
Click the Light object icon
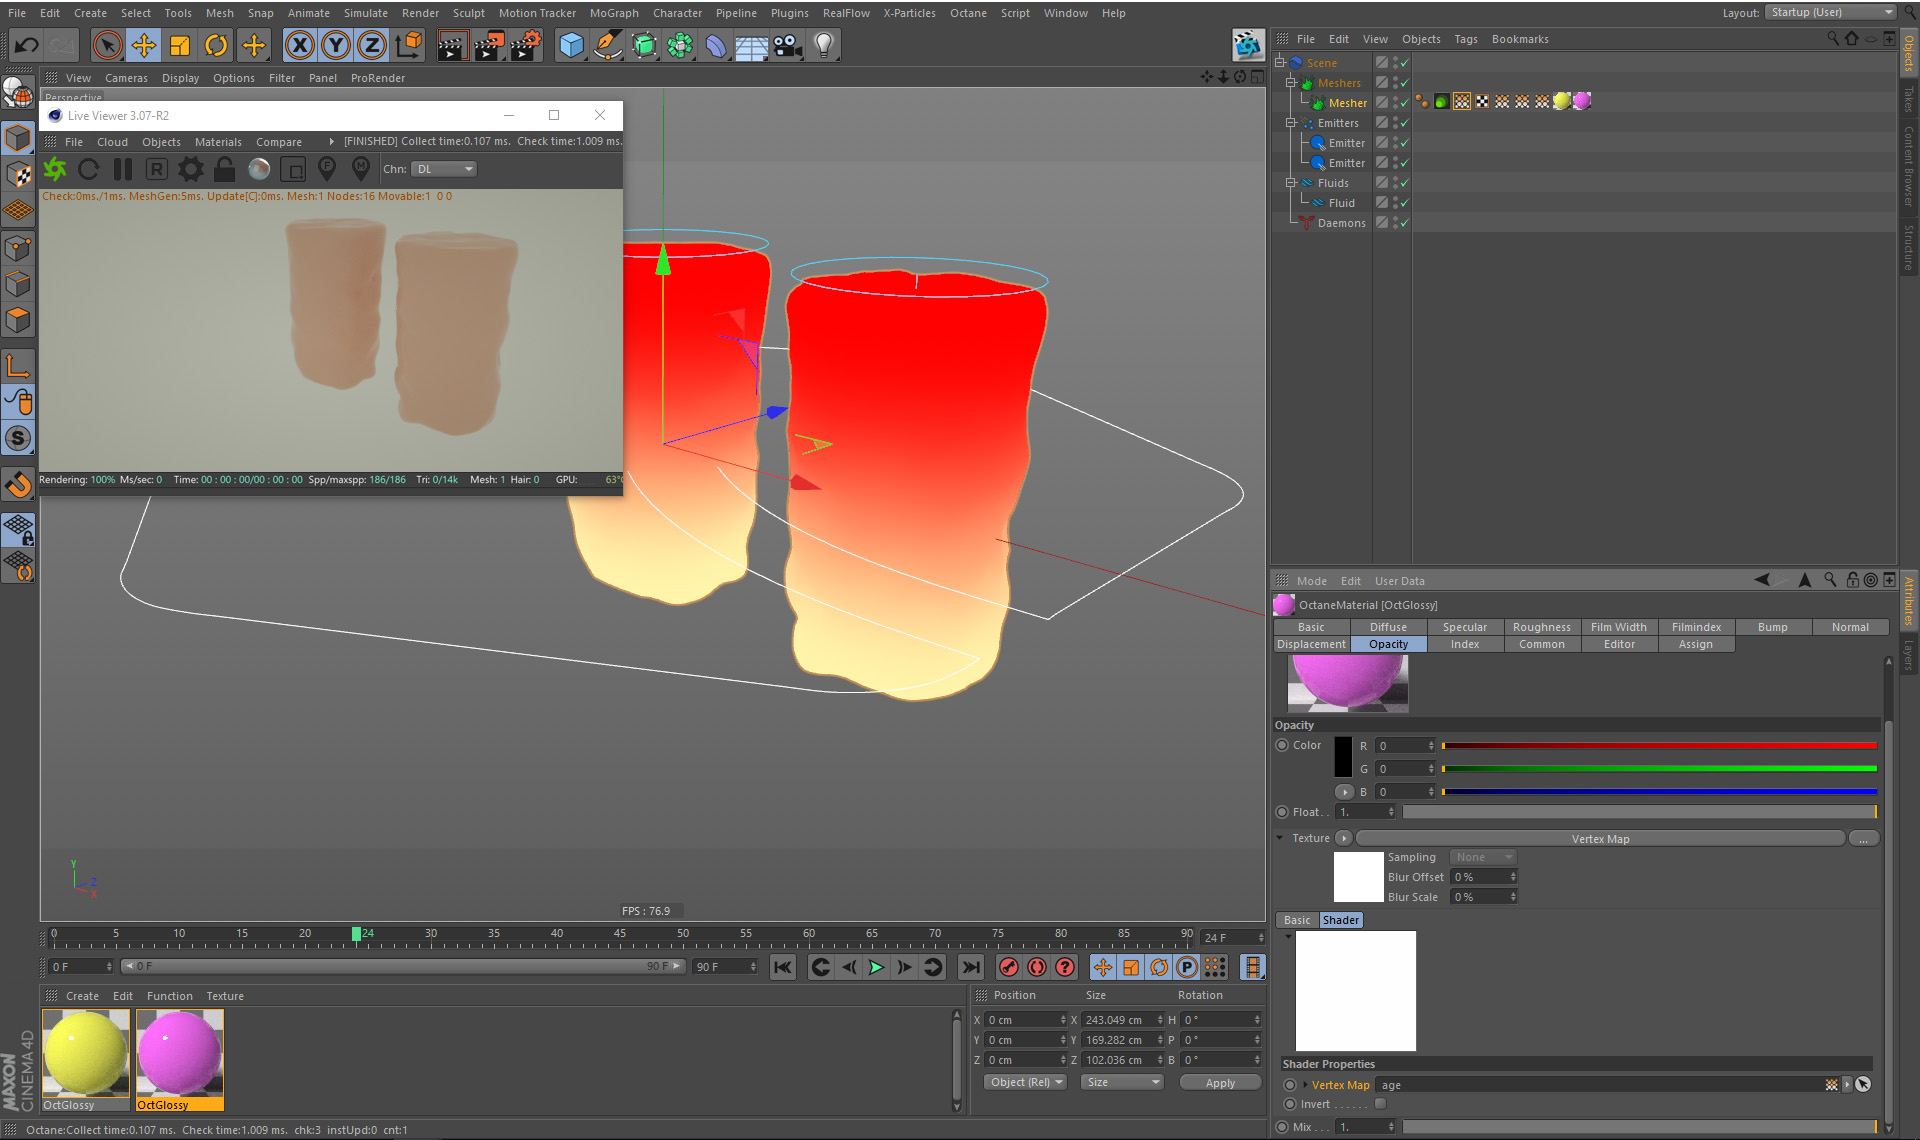click(823, 45)
